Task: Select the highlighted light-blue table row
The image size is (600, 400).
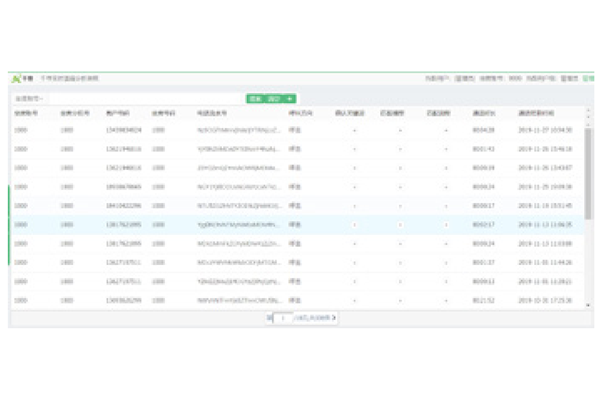Action: pos(297,225)
